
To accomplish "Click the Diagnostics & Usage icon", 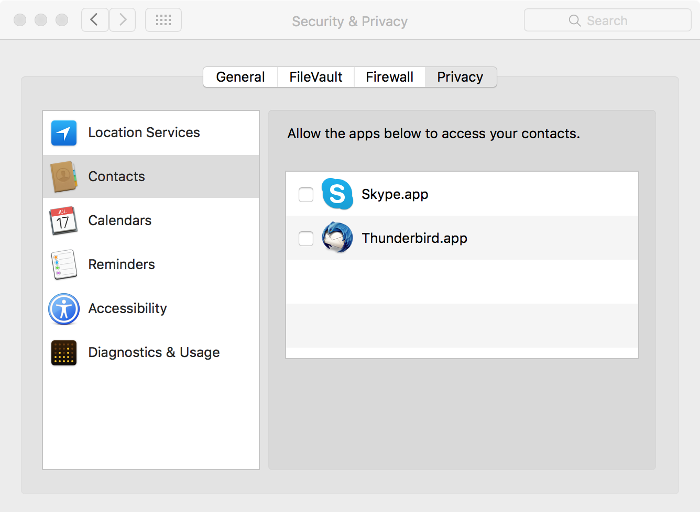I will click(x=63, y=353).
